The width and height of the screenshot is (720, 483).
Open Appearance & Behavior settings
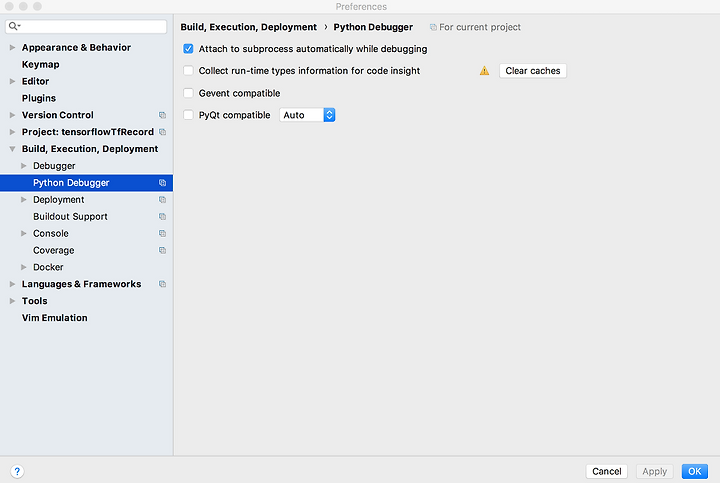coord(76,47)
